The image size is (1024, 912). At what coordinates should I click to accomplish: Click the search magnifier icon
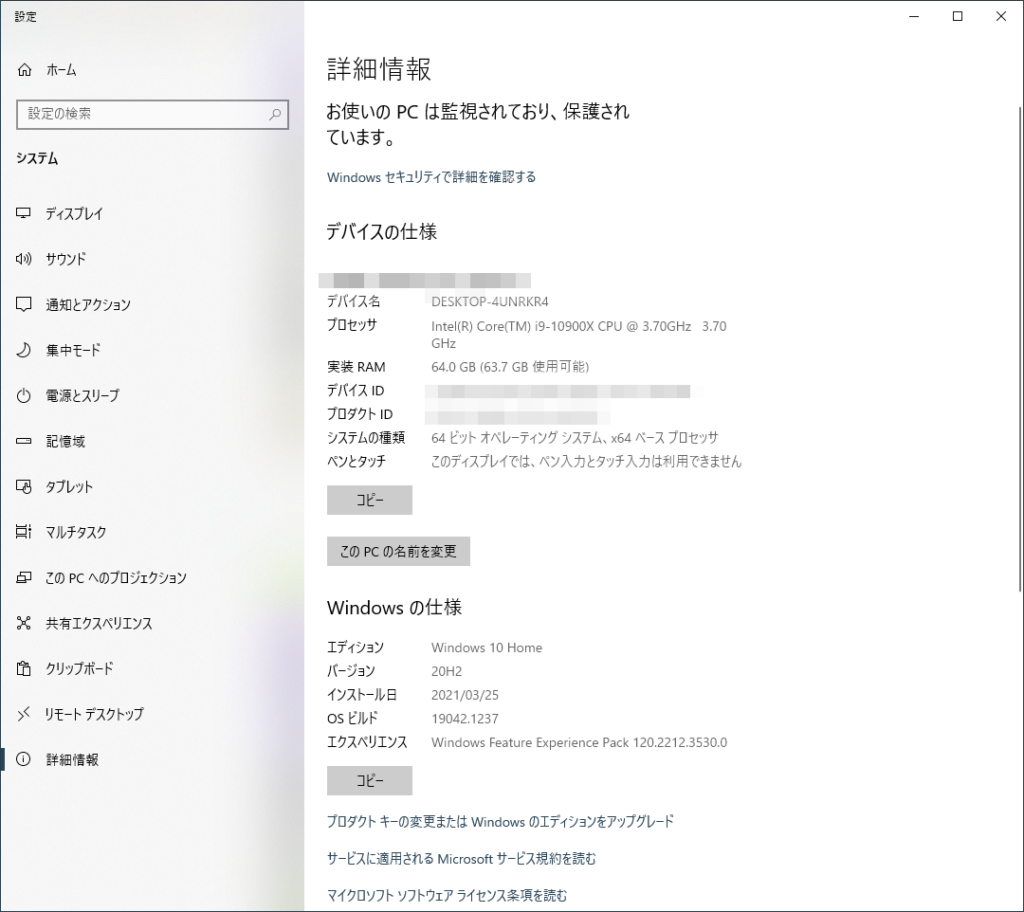[x=275, y=115]
